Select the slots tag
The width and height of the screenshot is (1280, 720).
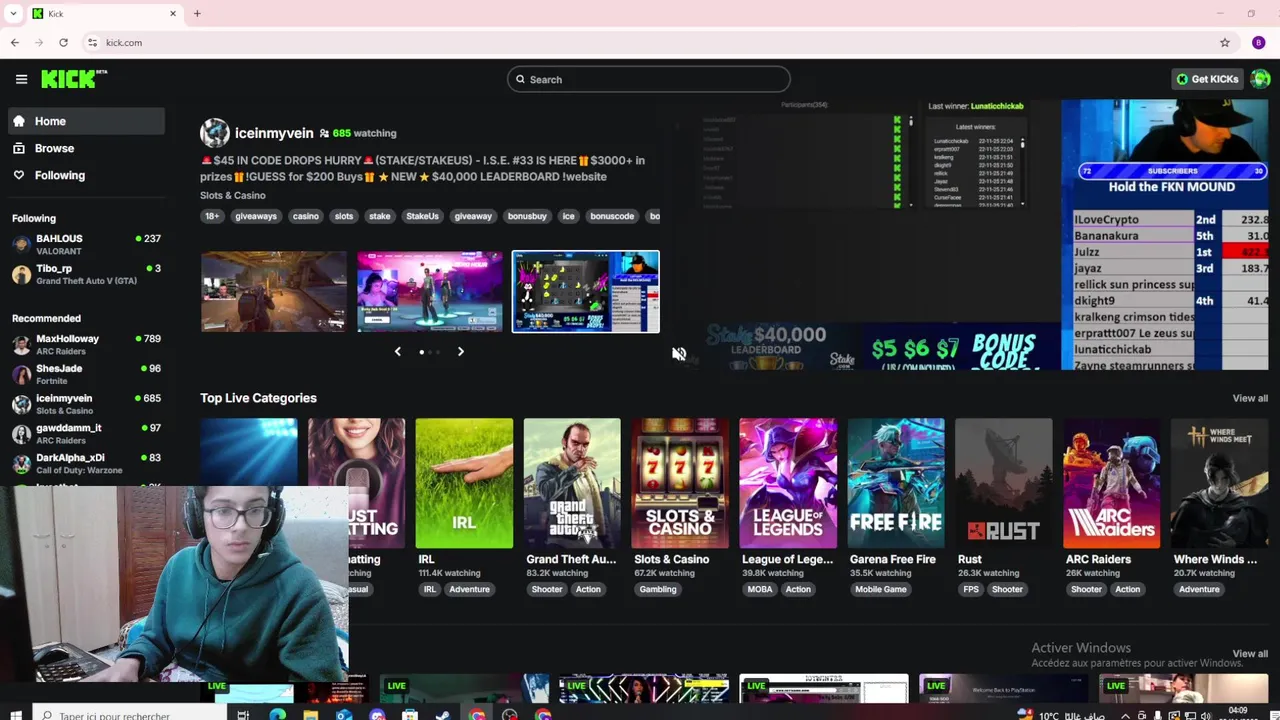(x=344, y=216)
